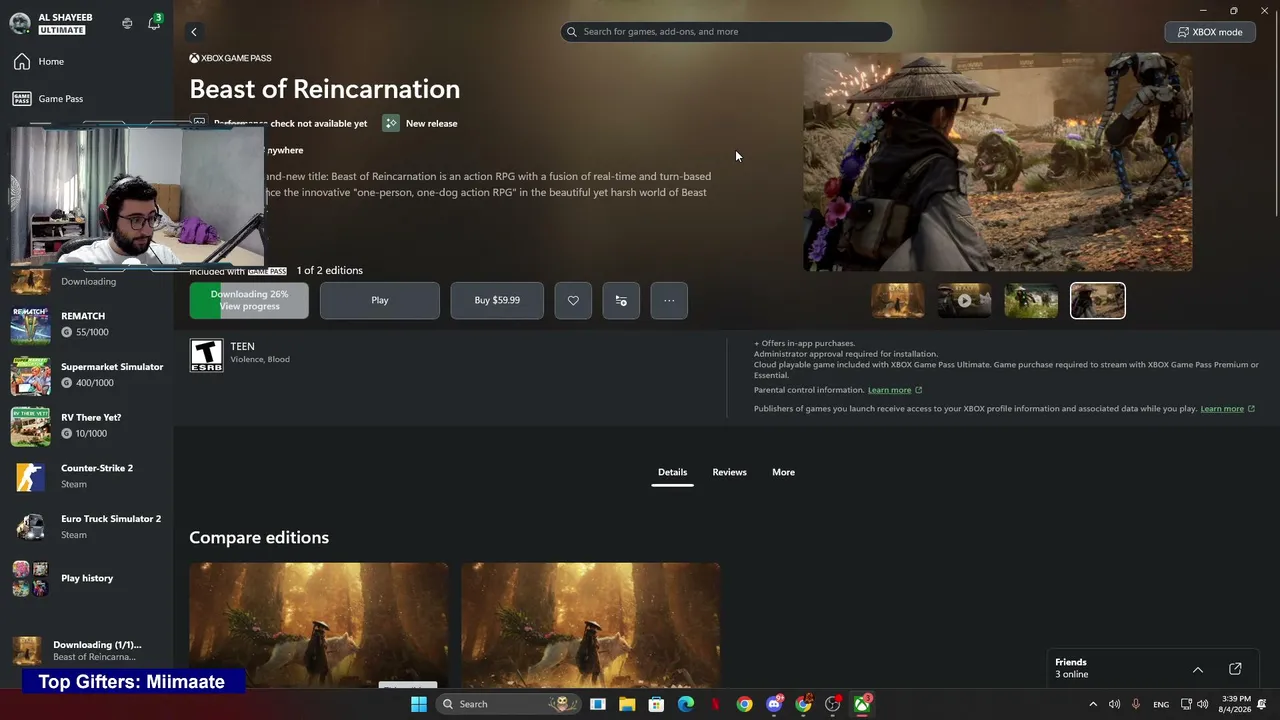
Task: Open the more options ellipsis button
Action: click(669, 300)
